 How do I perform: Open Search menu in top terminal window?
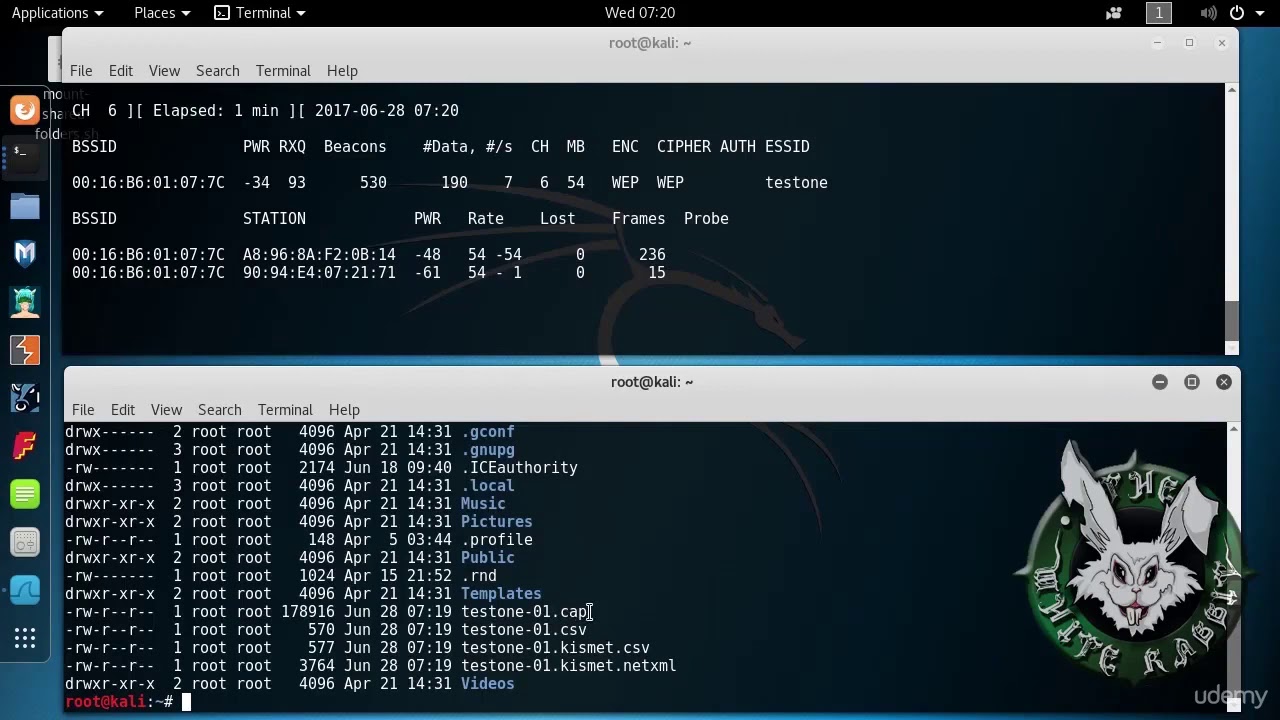tap(217, 71)
